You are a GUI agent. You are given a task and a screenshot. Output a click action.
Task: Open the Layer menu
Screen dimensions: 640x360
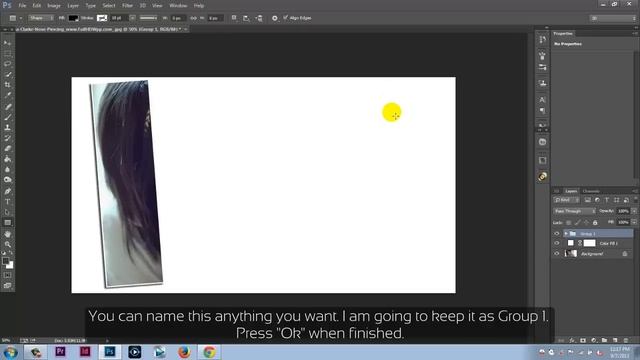(x=73, y=6)
